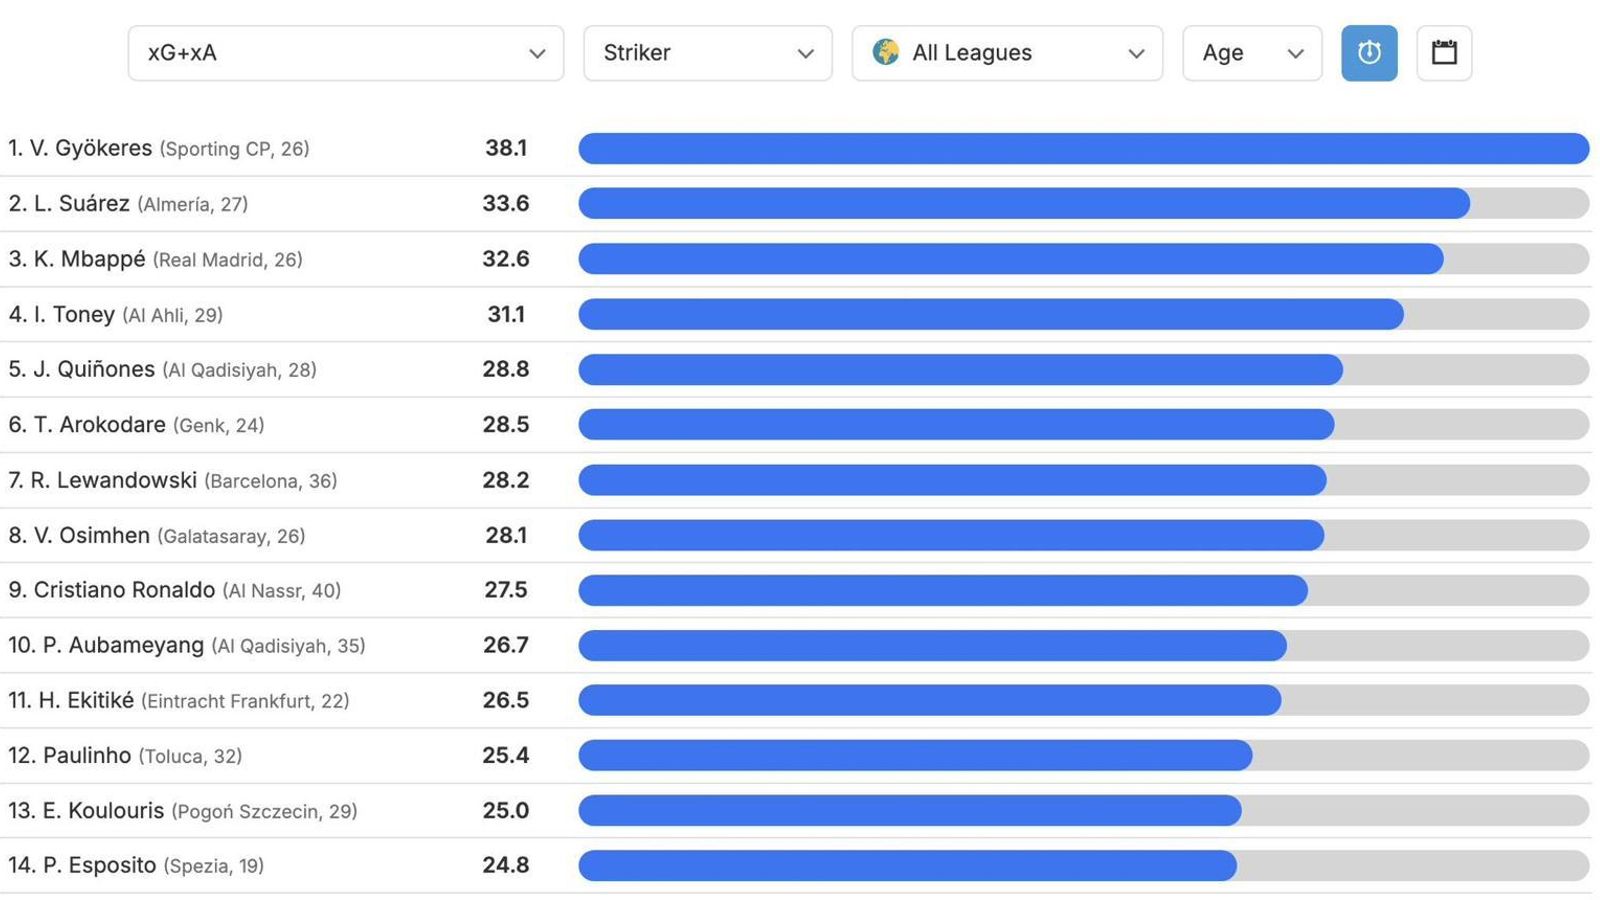Toggle the blue stopwatch per-90 button
Image resolution: width=1600 pixels, height=900 pixels.
click(x=1368, y=53)
